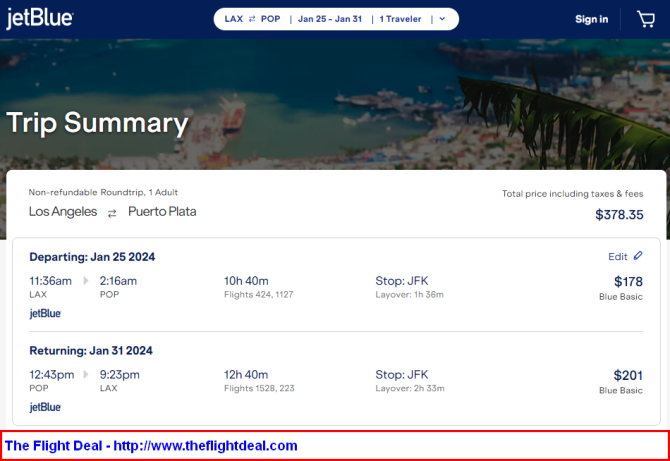Click the 11:36am departure time
The image size is (670, 461).
[50, 281]
